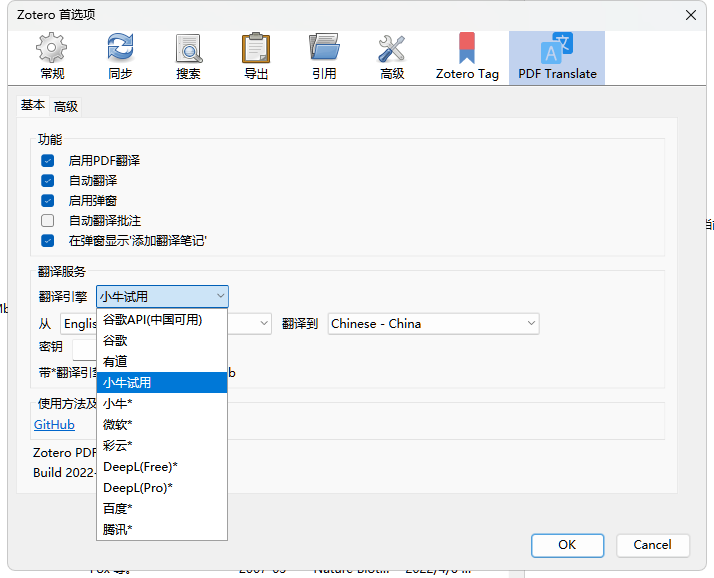This screenshot has width=714, height=578.
Task: Select DeepL(Pro)* engine option
Action: 162,488
